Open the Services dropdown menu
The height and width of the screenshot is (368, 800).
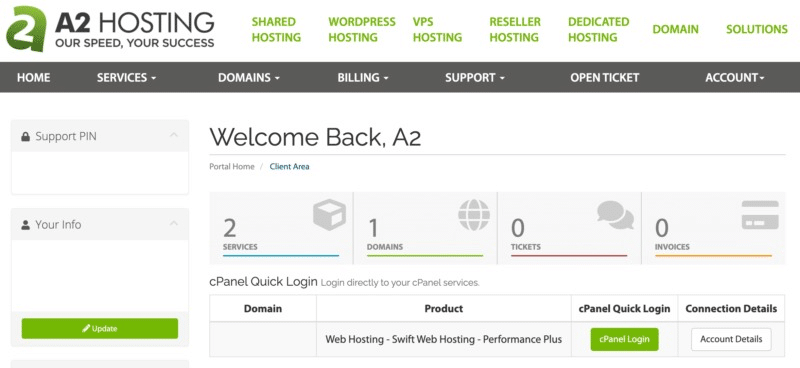click(127, 78)
